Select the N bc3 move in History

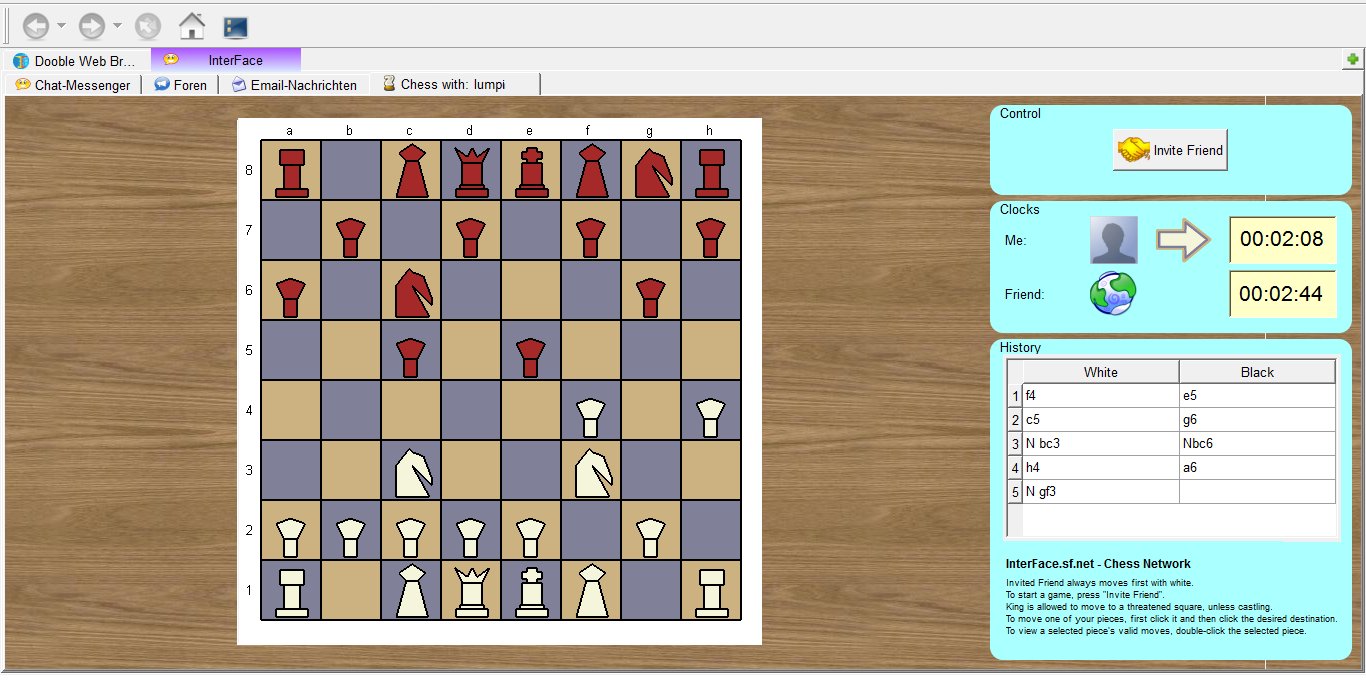(1100, 444)
